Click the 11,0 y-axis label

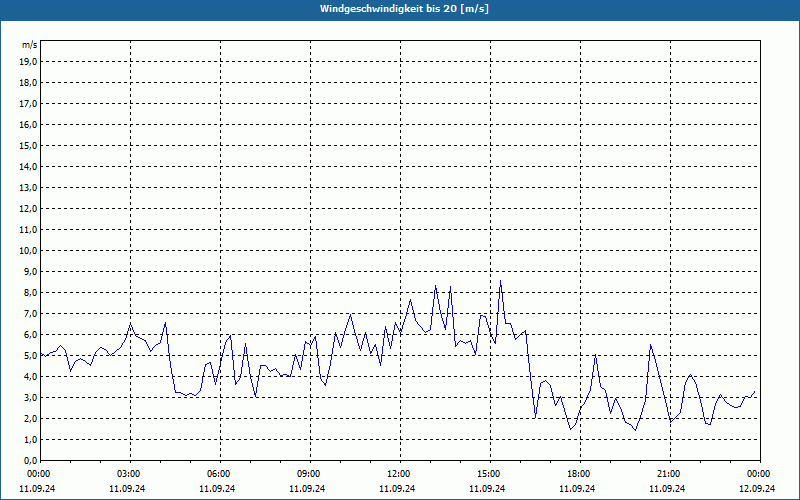[28, 230]
